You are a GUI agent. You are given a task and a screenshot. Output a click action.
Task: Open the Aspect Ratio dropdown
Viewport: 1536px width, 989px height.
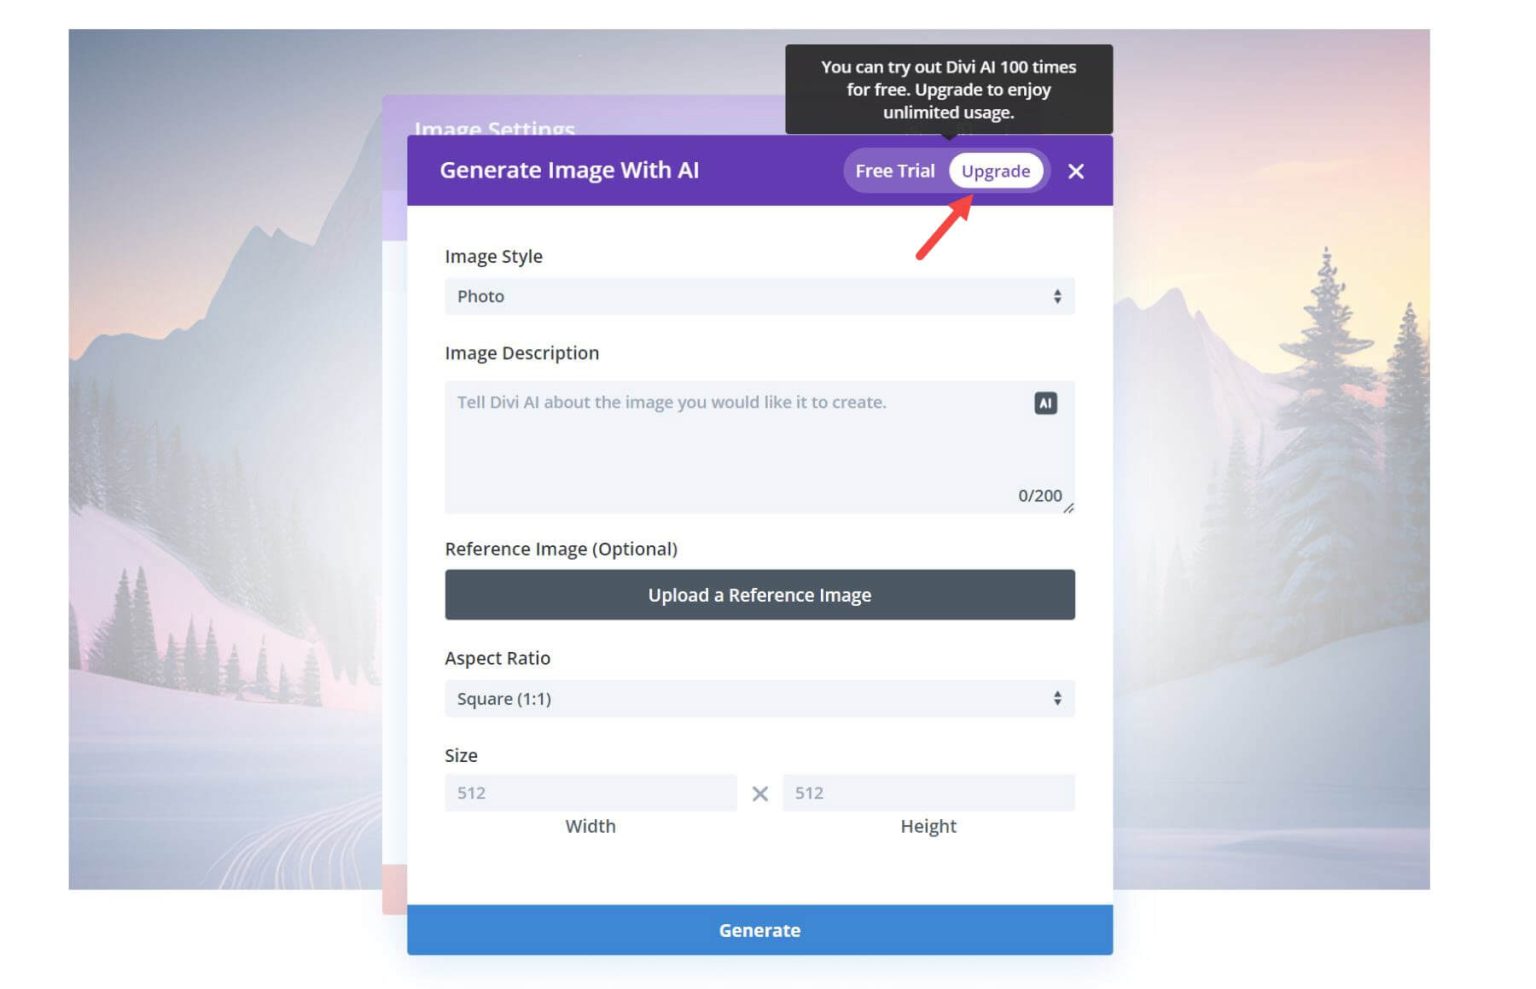click(759, 698)
